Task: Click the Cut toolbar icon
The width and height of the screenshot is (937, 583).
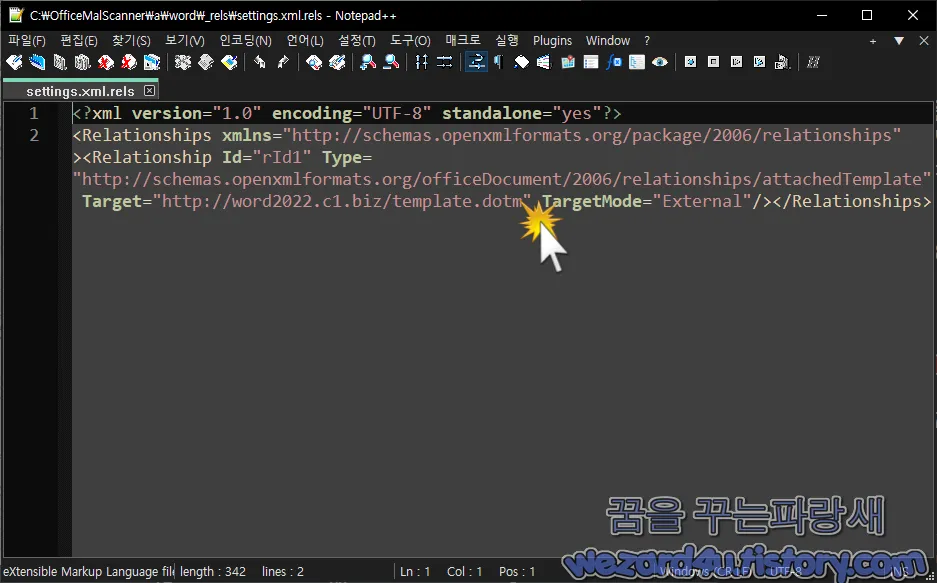Action: 183,62
